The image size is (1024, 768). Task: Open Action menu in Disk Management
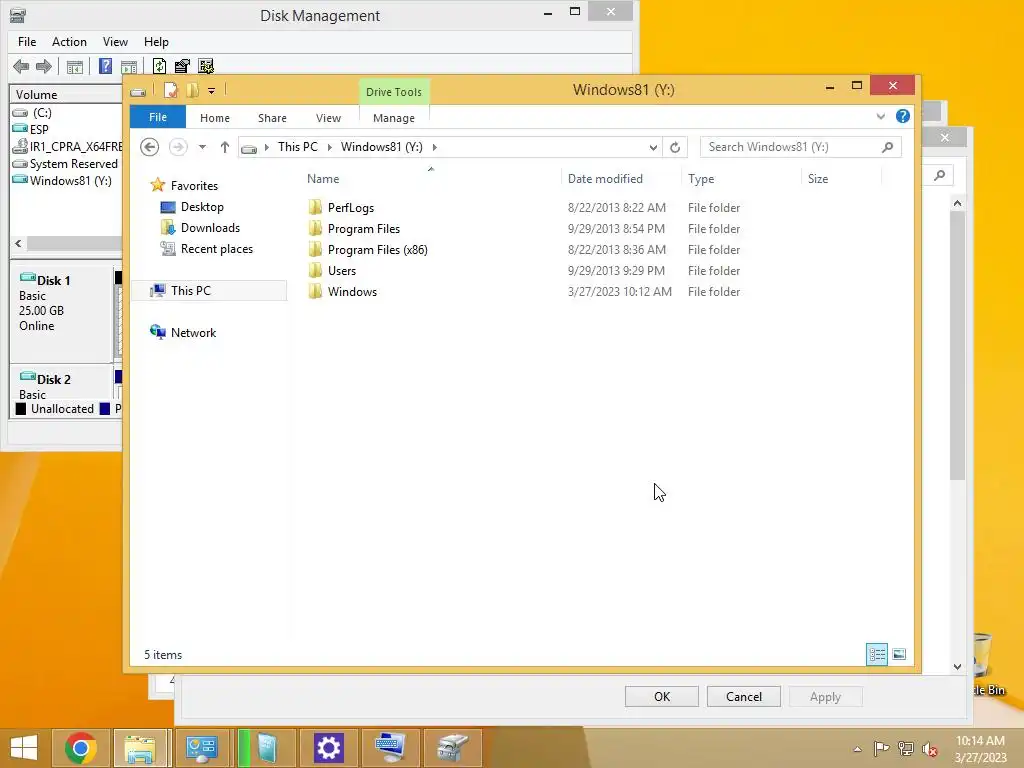69,42
